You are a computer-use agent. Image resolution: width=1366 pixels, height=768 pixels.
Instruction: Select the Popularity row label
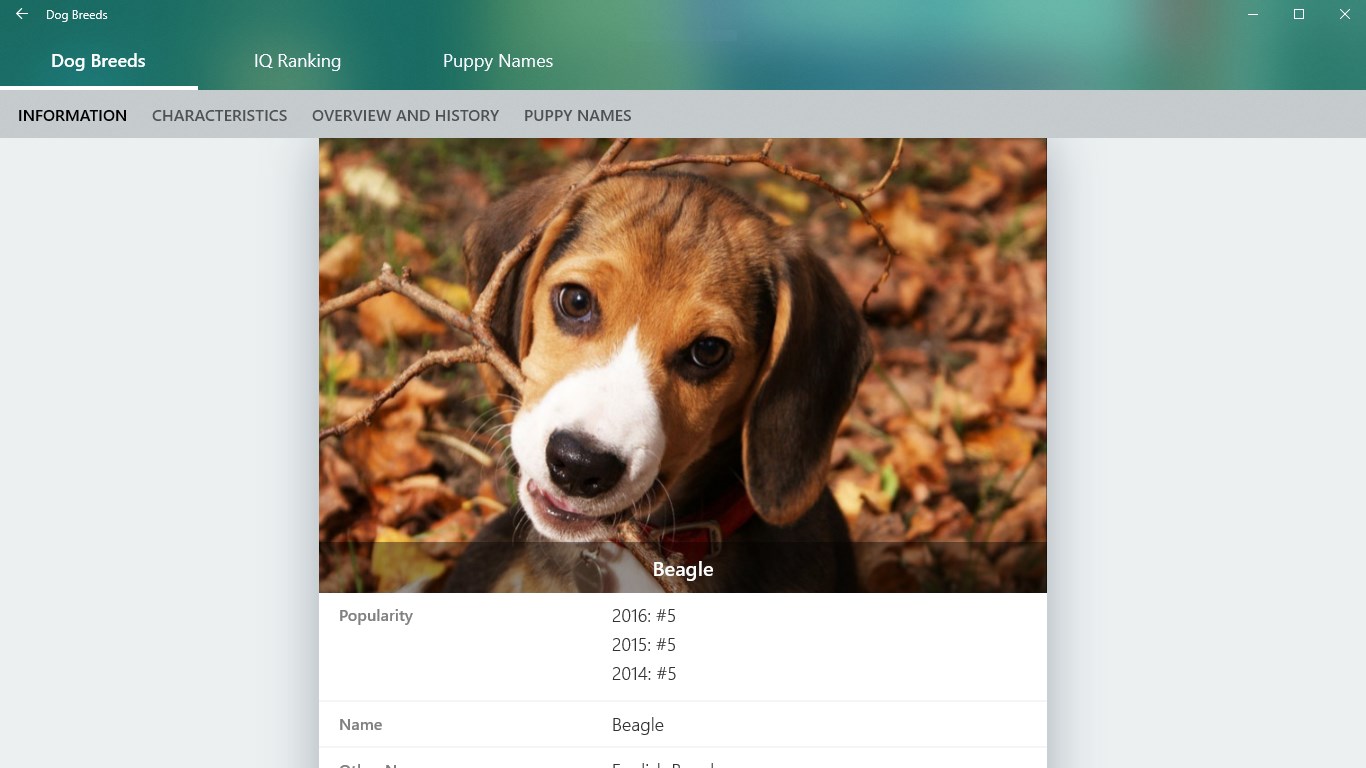point(376,616)
